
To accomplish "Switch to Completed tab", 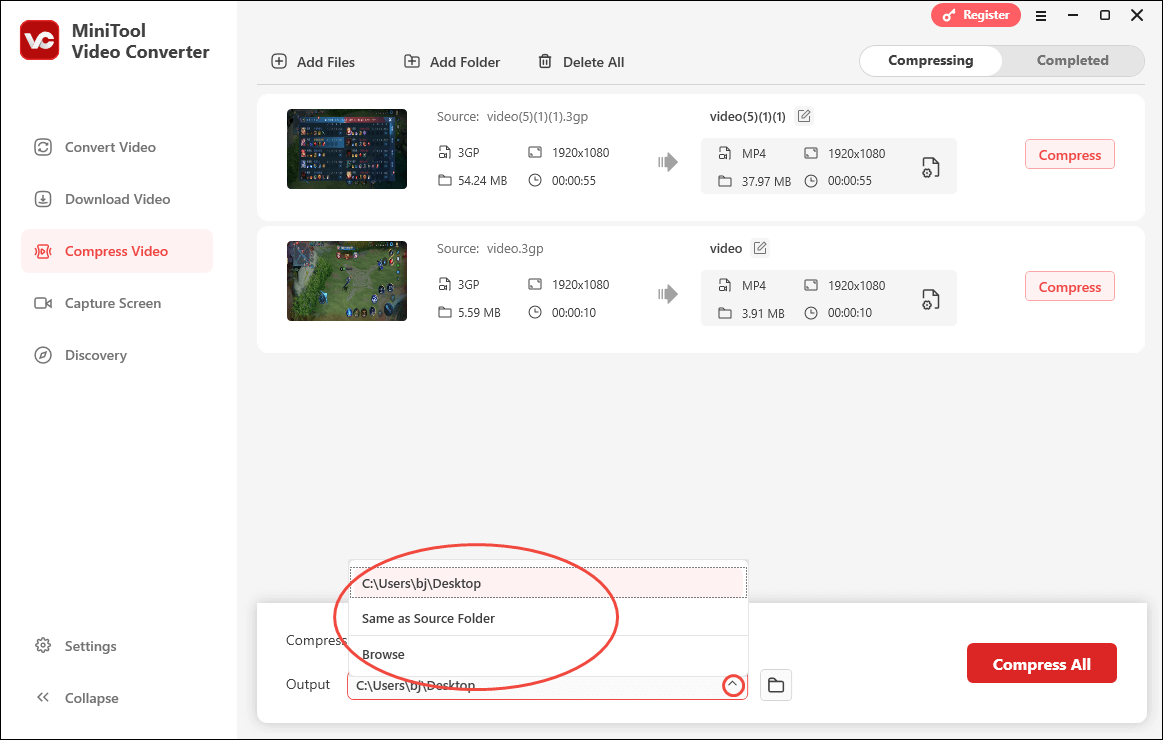I will [x=1073, y=61].
